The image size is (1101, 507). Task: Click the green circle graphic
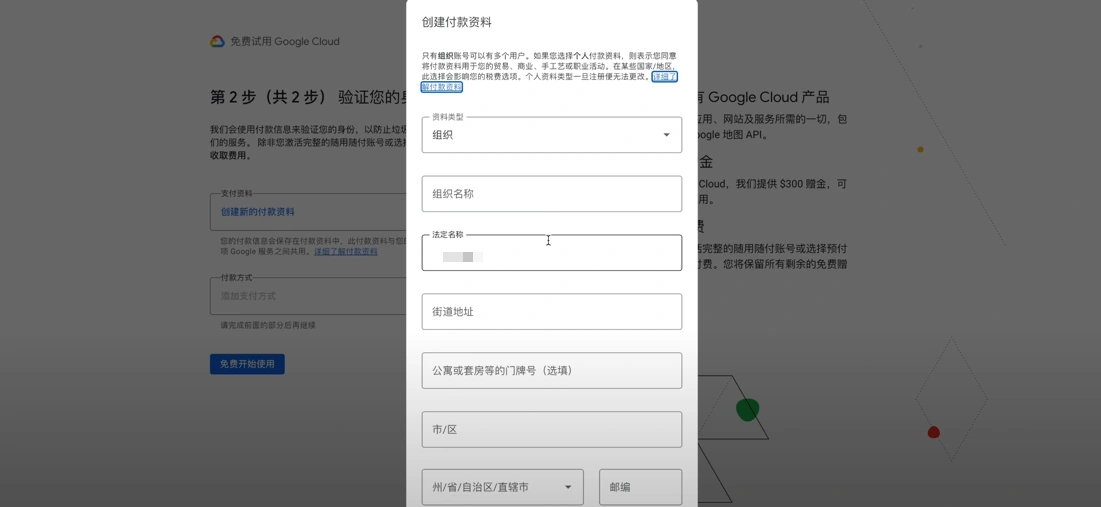747,408
